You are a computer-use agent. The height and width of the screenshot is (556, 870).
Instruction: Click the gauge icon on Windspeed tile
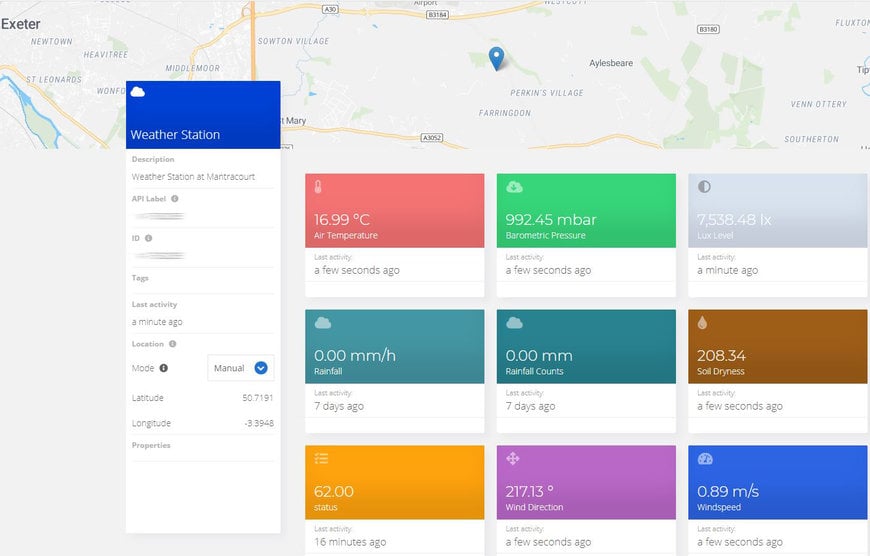[x=705, y=459]
